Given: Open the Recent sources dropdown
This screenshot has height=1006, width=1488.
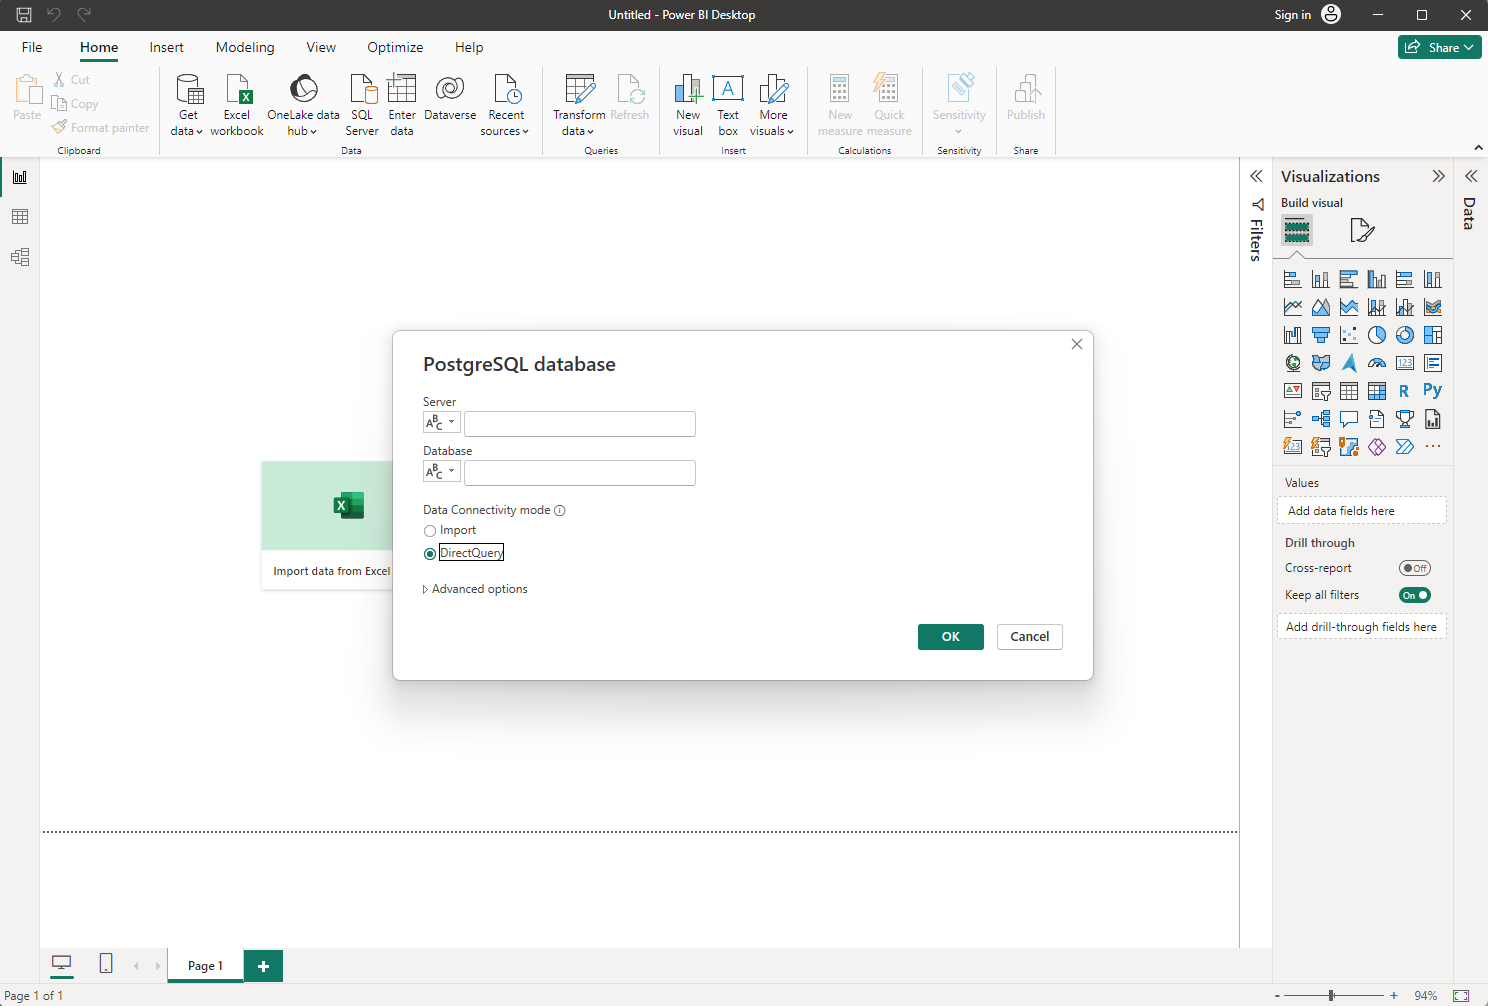Looking at the screenshot, I should 505,105.
